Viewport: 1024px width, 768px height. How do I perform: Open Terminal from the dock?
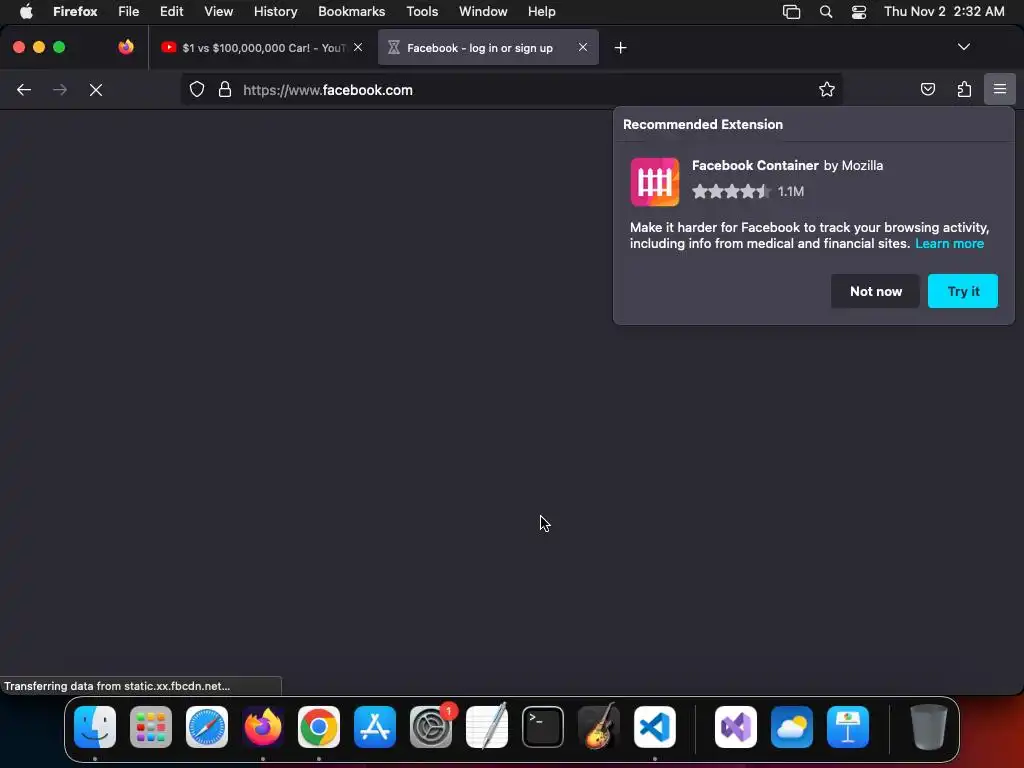click(x=543, y=727)
